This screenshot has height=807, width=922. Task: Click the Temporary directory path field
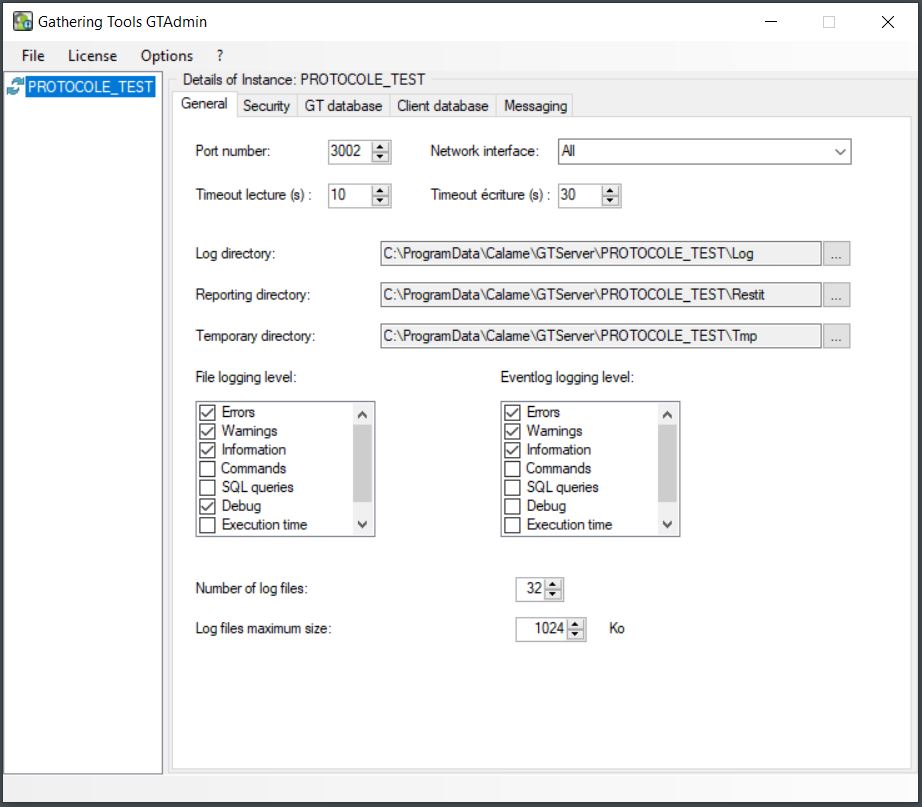coord(600,336)
